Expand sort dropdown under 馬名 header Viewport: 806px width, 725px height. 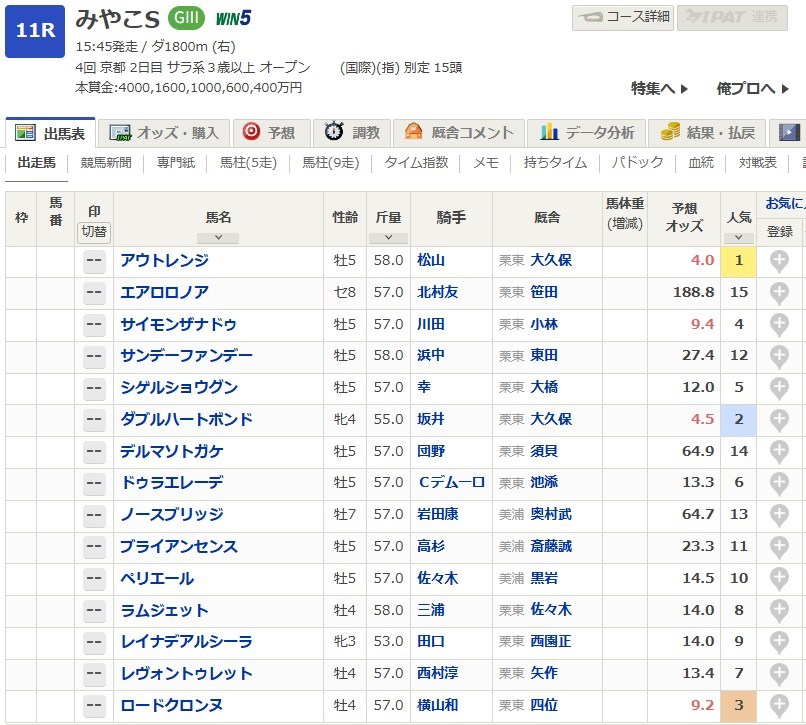click(x=218, y=238)
